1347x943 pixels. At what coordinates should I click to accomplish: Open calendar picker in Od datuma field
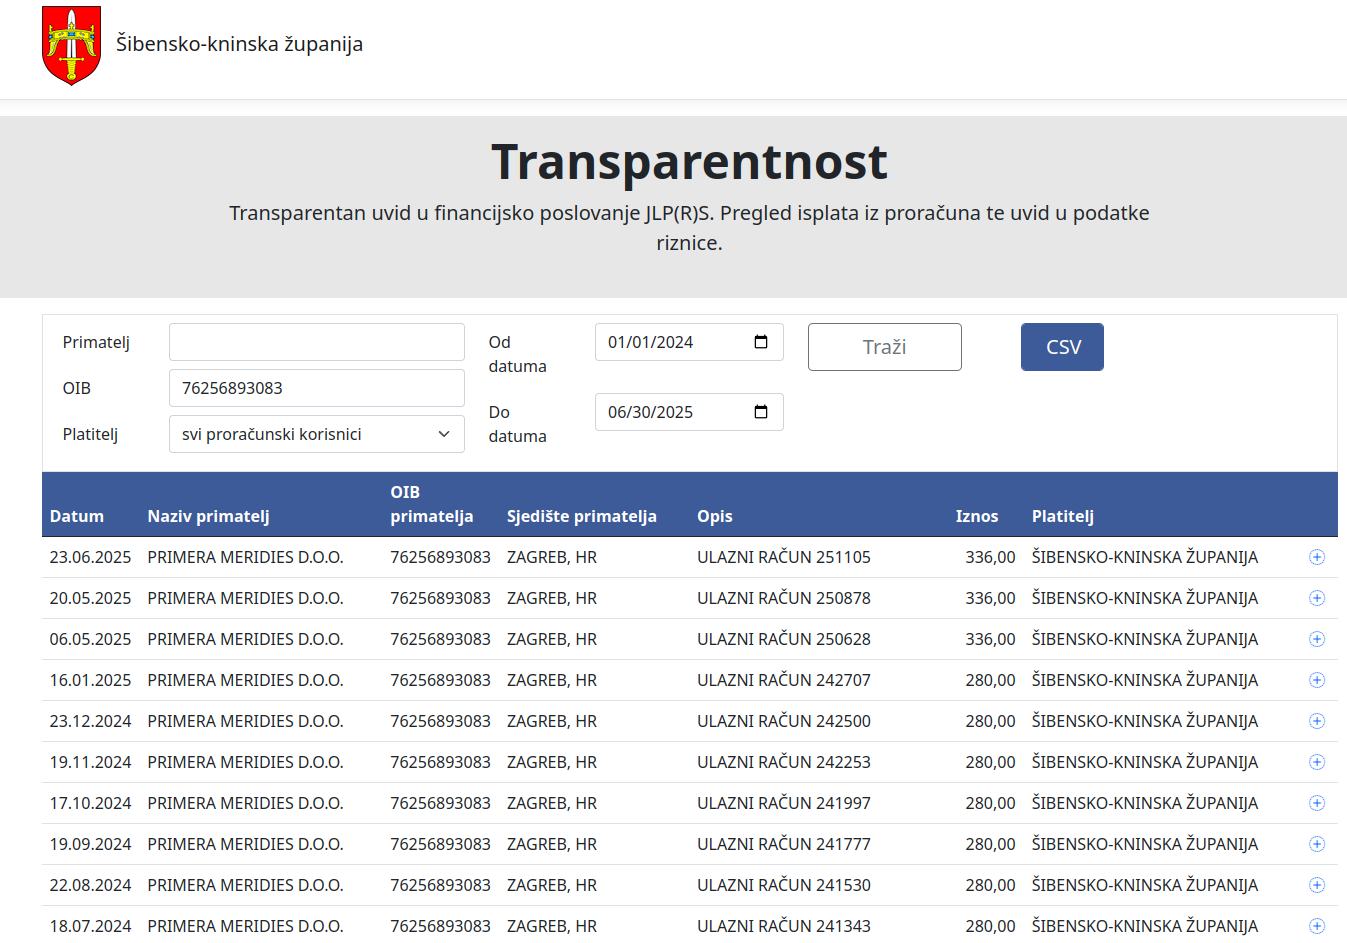pos(760,342)
